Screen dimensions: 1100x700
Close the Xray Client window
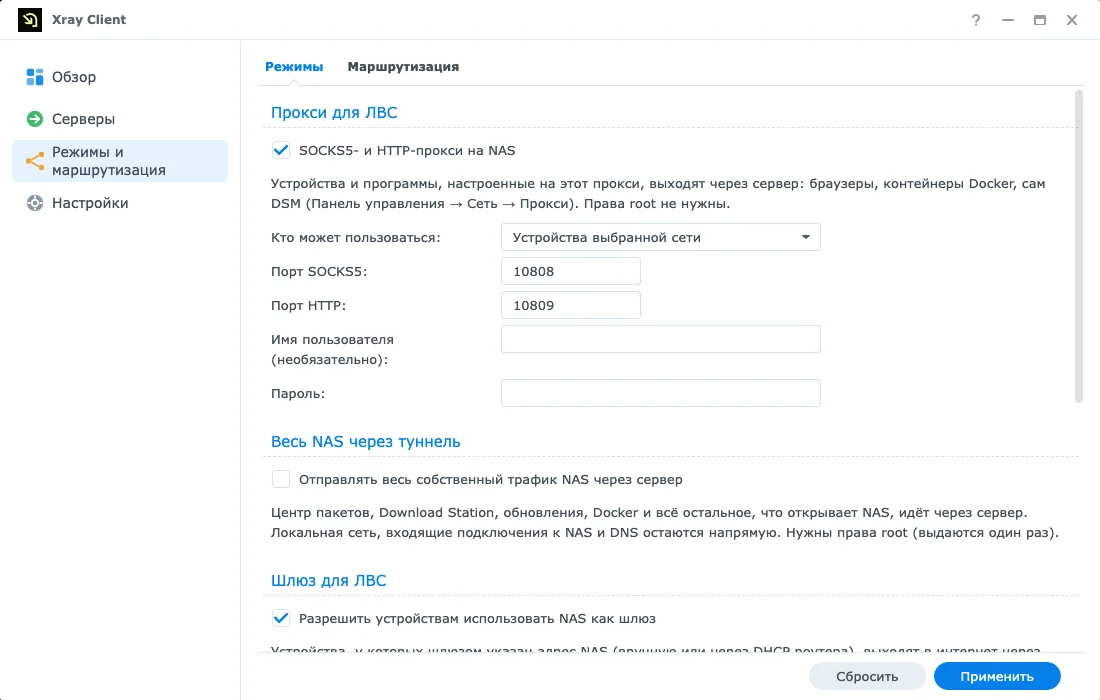[x=1072, y=20]
